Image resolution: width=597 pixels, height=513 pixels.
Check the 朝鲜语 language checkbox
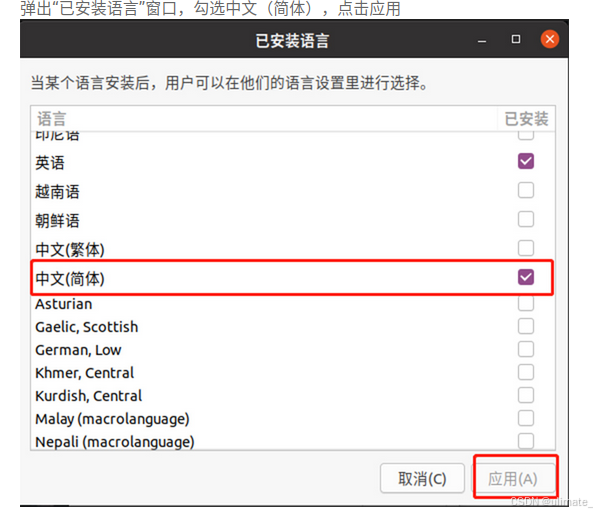(x=526, y=219)
